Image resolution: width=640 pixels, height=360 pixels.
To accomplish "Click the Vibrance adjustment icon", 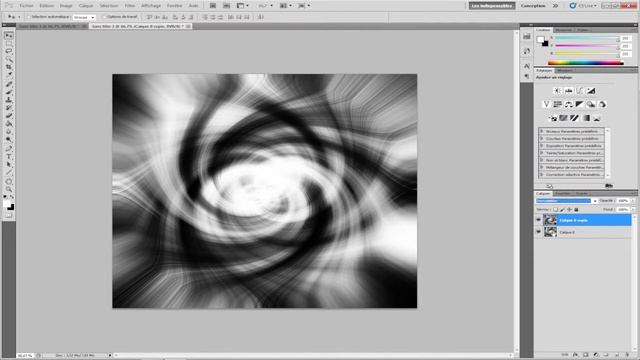I will pos(547,104).
